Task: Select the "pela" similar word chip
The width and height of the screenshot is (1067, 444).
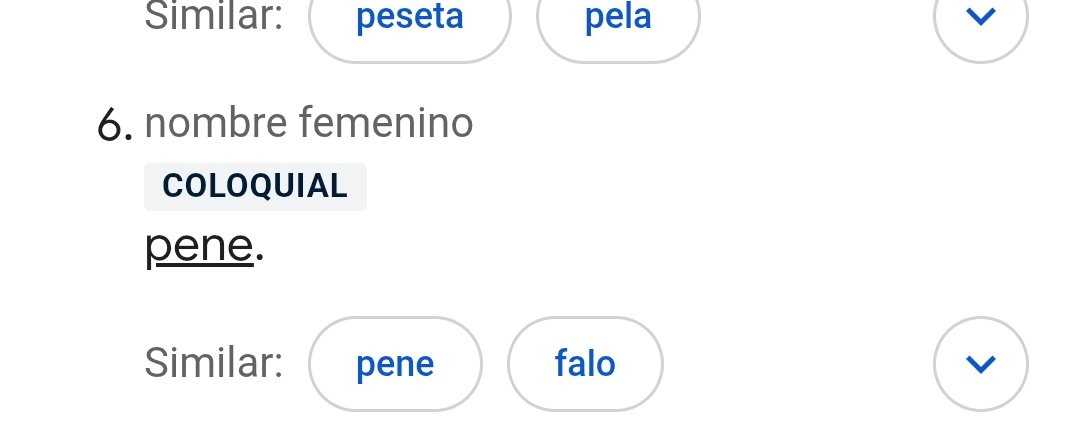Action: coord(618,18)
